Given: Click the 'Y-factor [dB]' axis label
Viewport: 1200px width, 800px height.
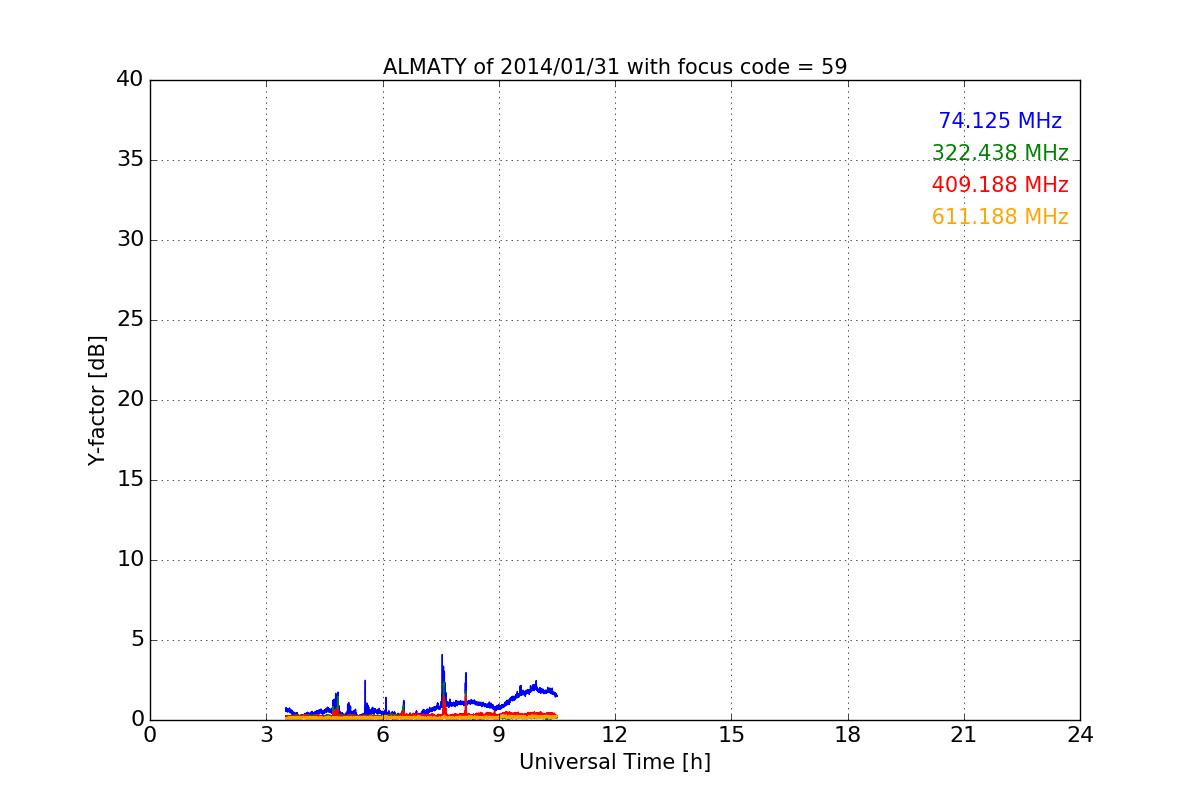Looking at the screenshot, I should pos(97,400).
